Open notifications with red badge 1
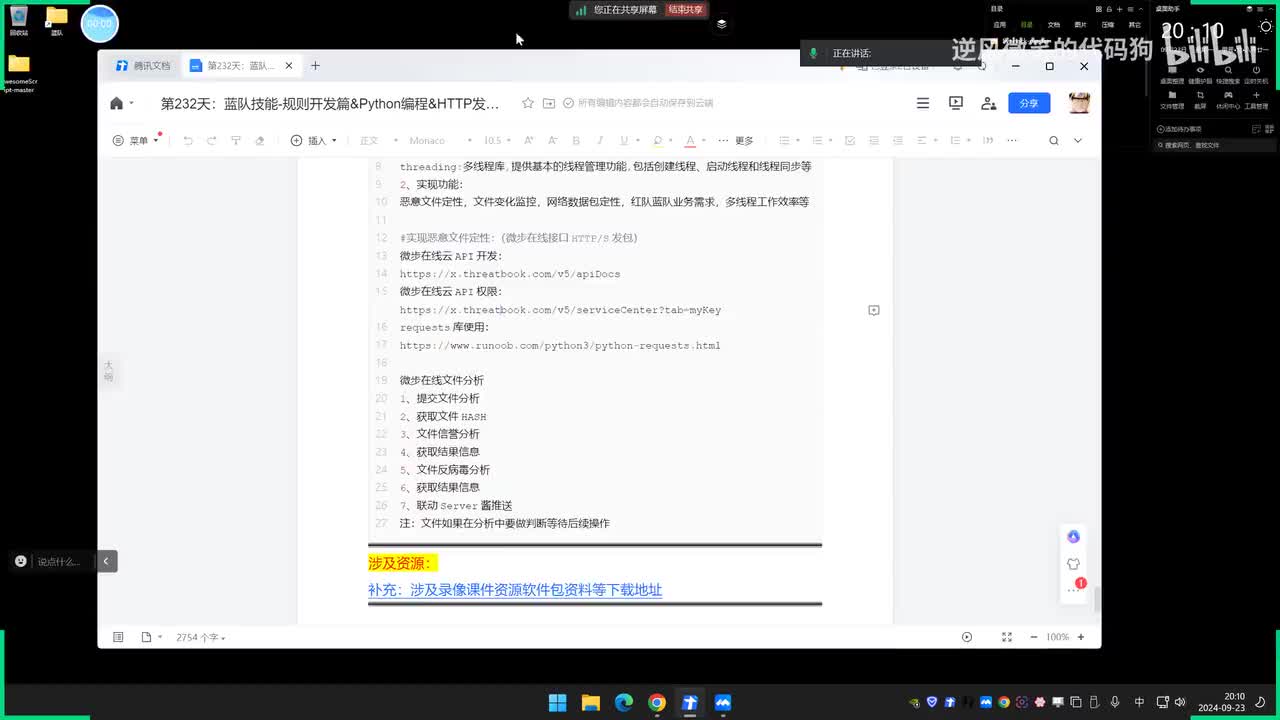The width and height of the screenshot is (1280, 720). point(1075,589)
